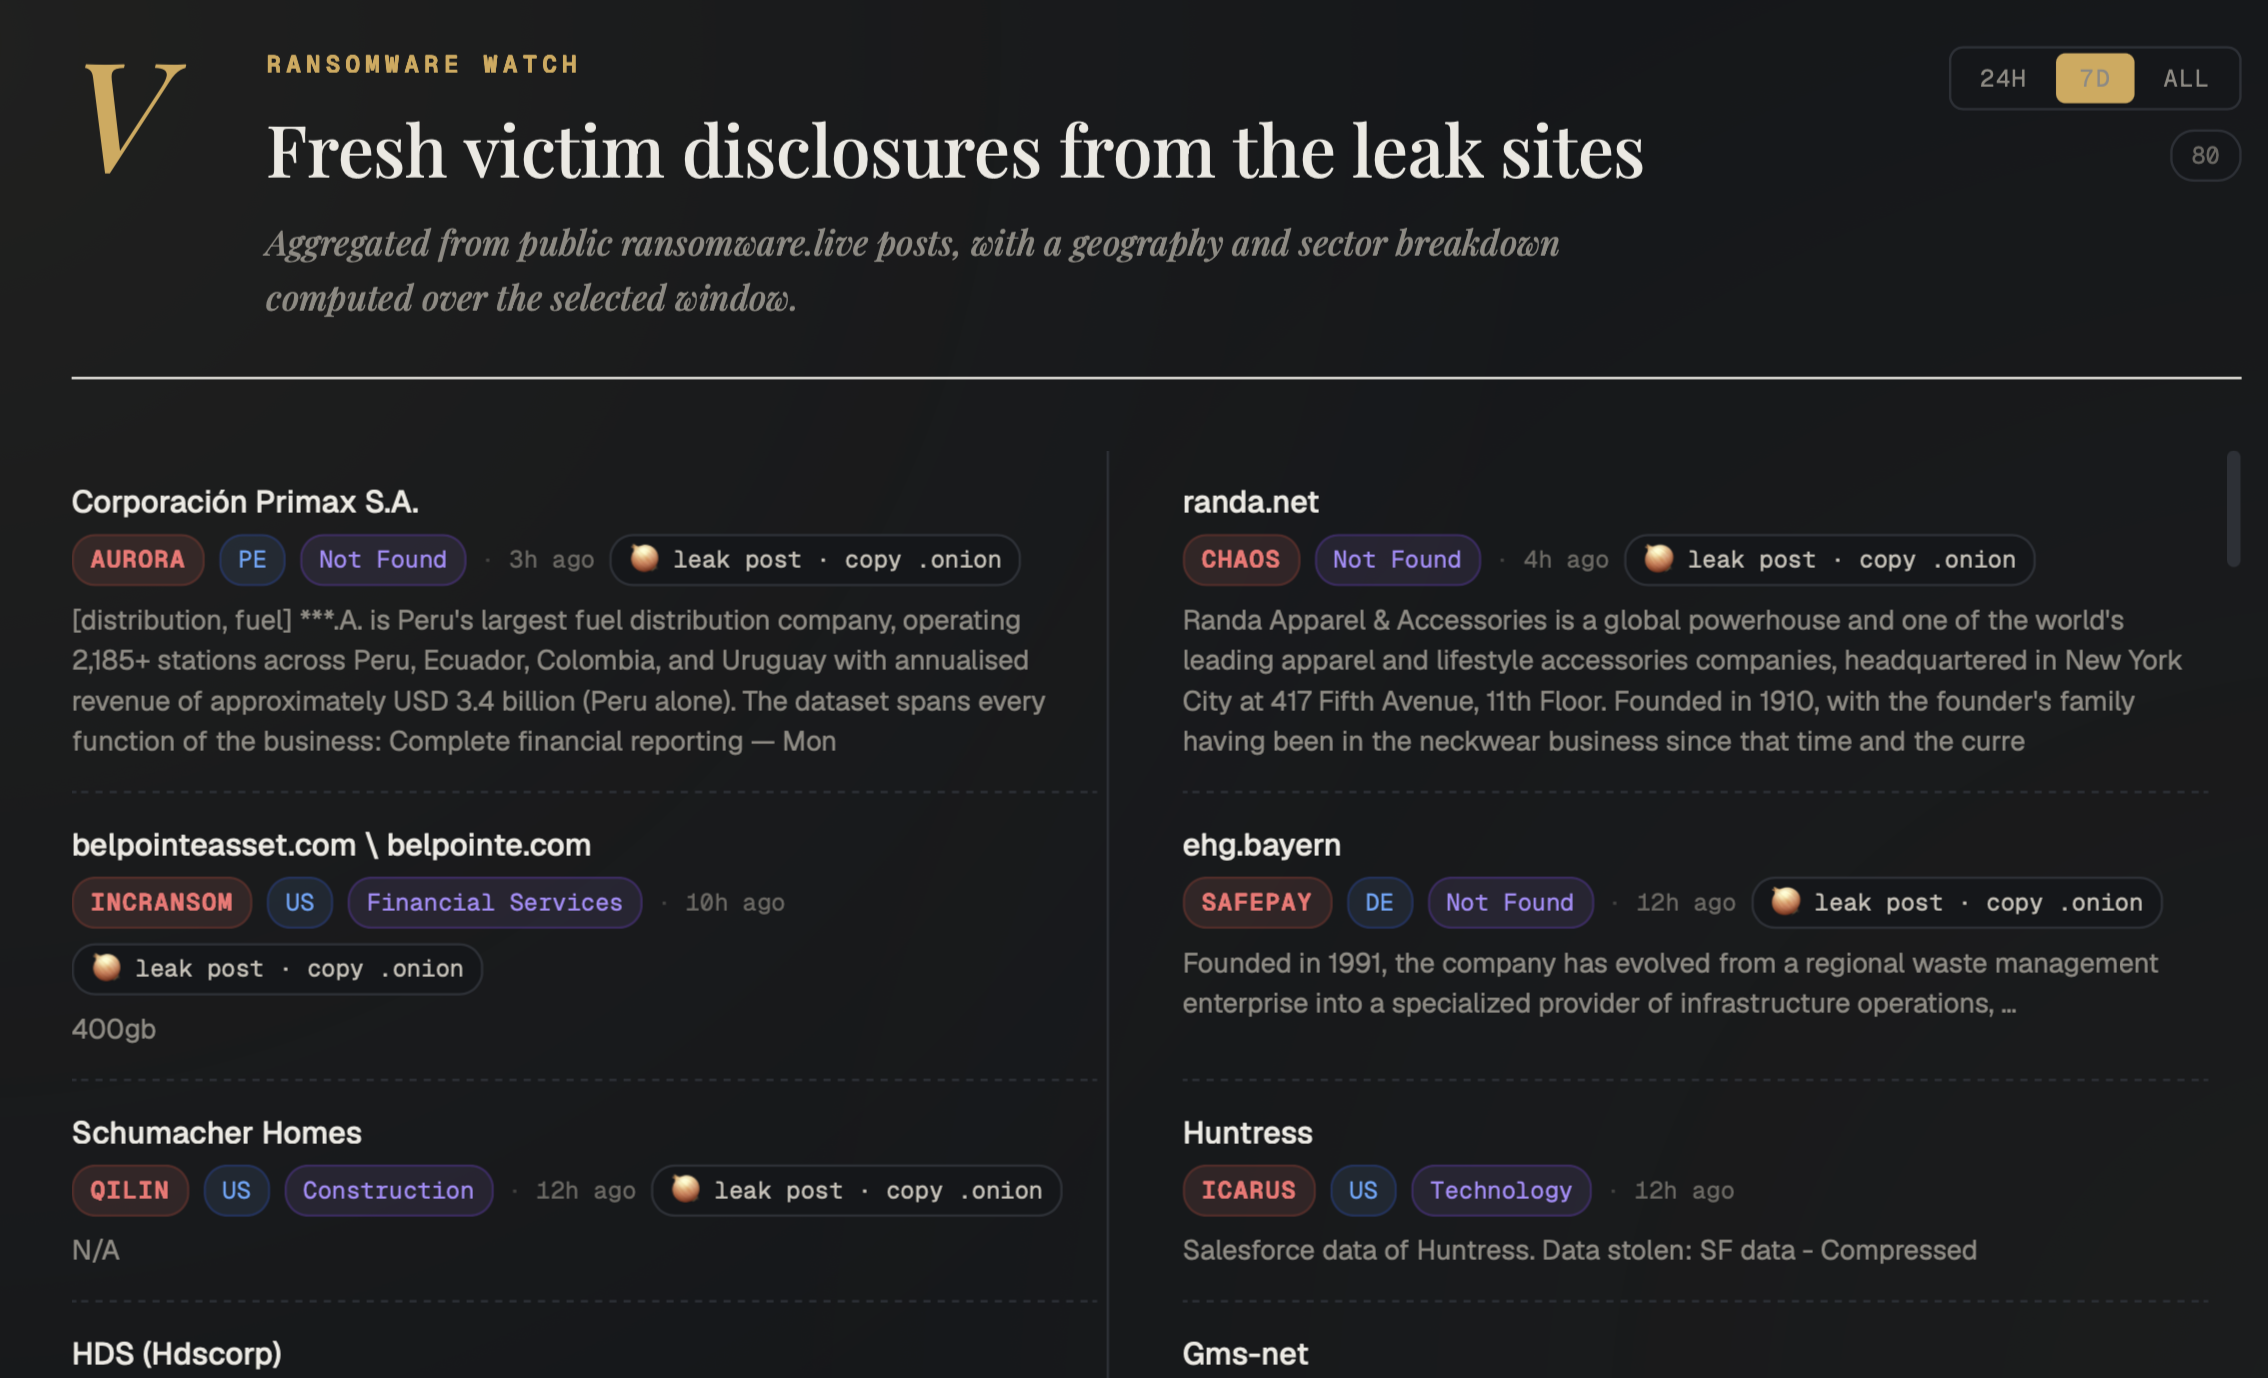Click the Peru fuel distribution description paragraph
2268x1378 pixels.
point(559,680)
